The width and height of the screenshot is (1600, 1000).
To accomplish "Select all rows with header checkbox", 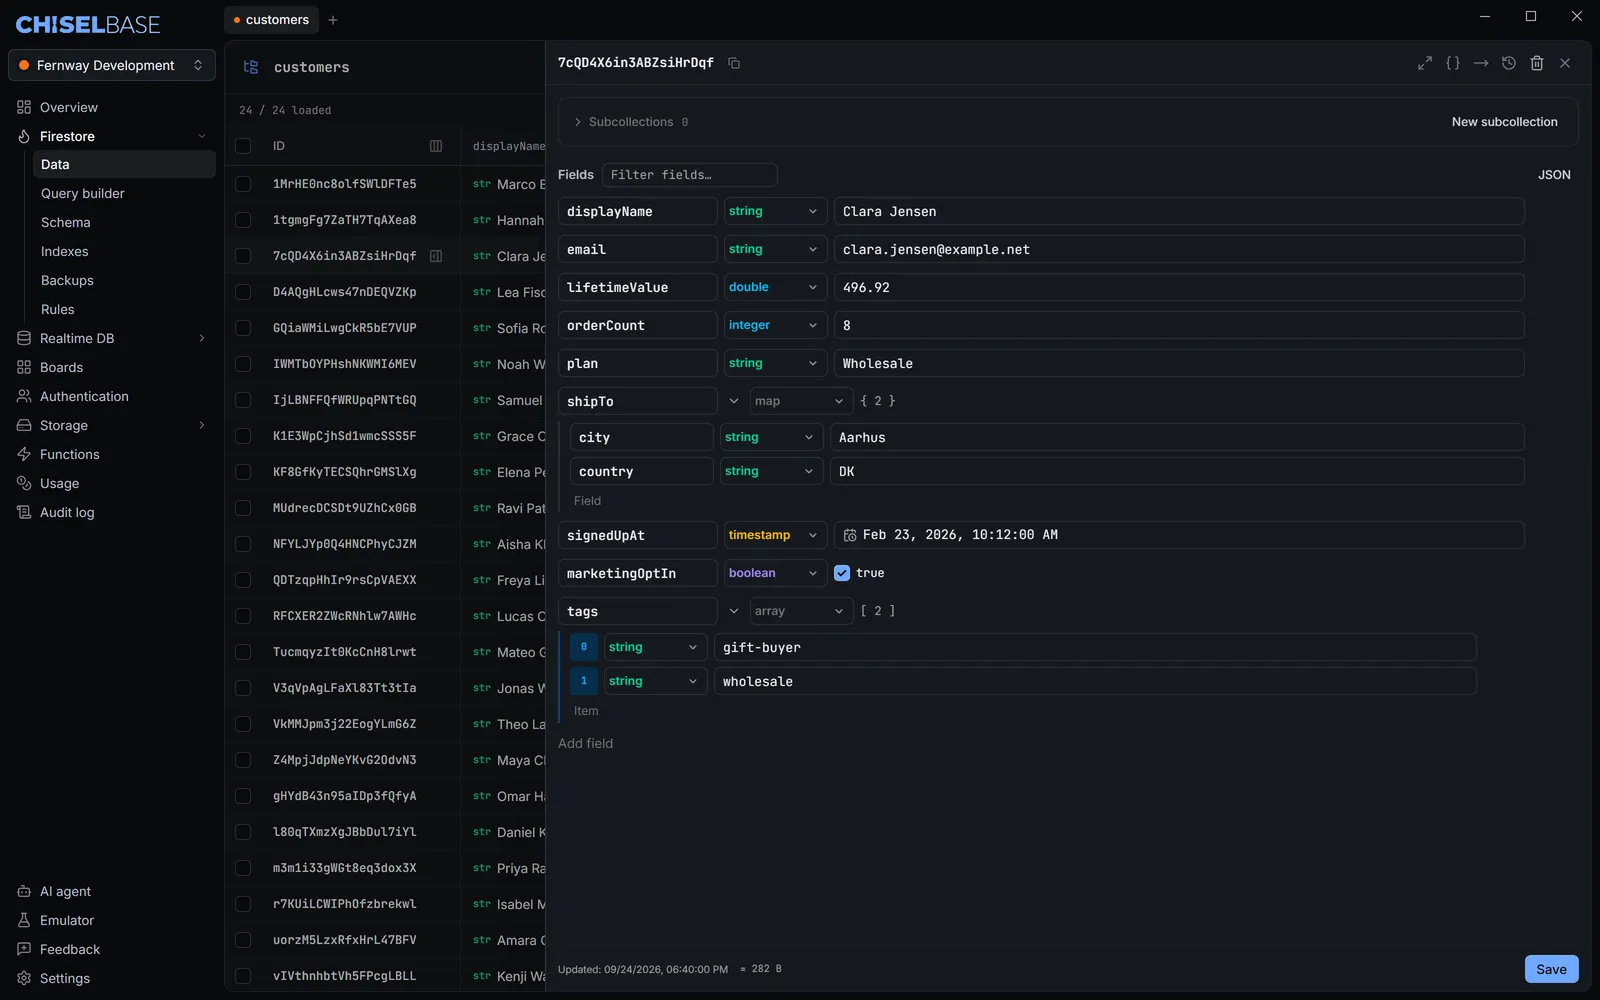I will (243, 146).
